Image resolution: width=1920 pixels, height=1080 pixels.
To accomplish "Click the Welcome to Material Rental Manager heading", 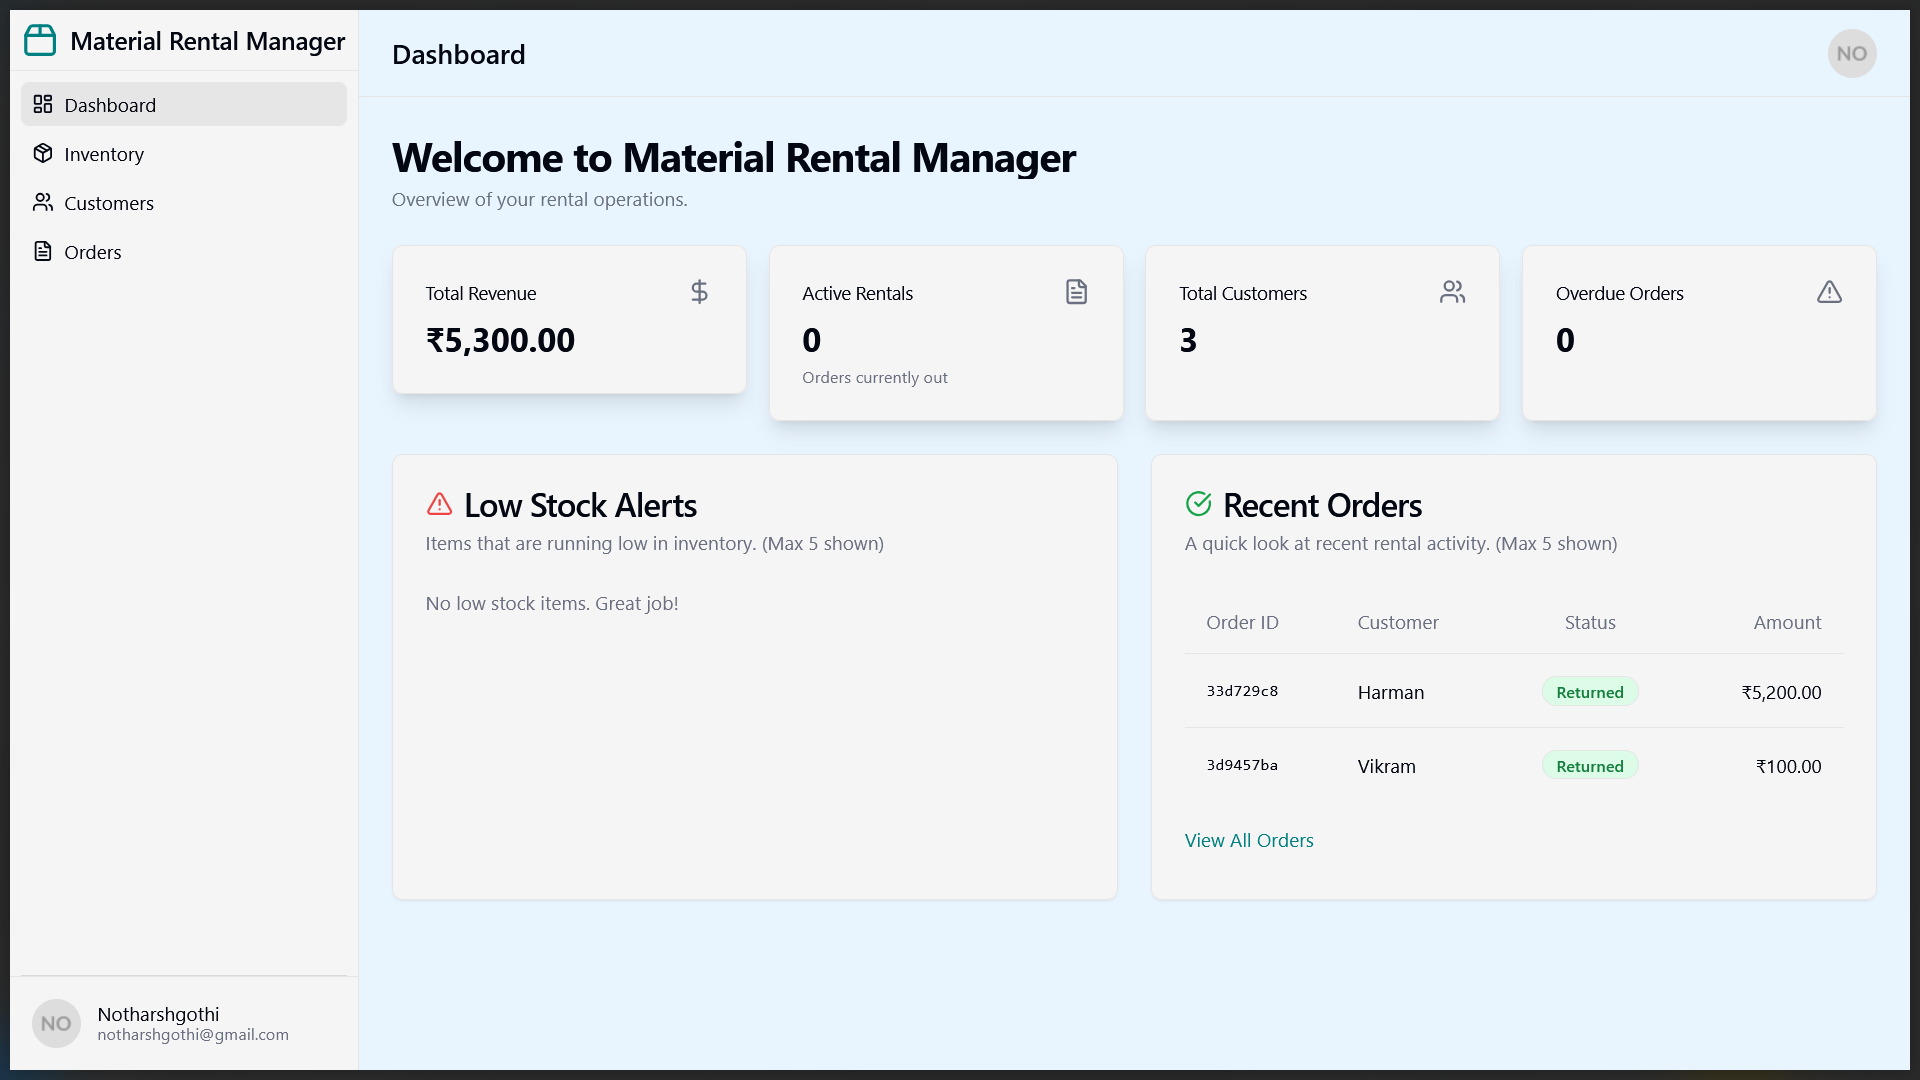I will 734,158.
